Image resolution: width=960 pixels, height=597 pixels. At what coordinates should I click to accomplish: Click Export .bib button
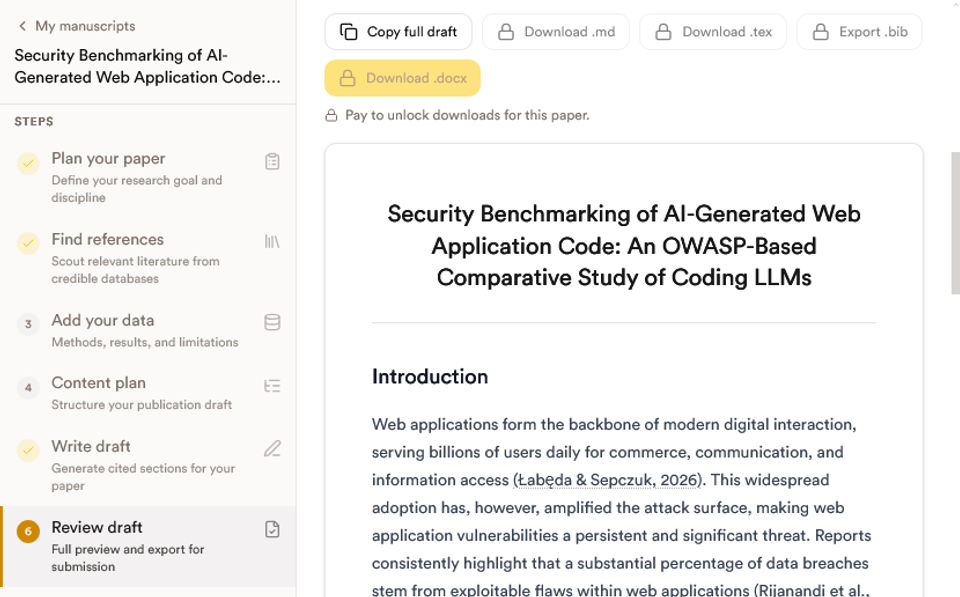coord(860,32)
